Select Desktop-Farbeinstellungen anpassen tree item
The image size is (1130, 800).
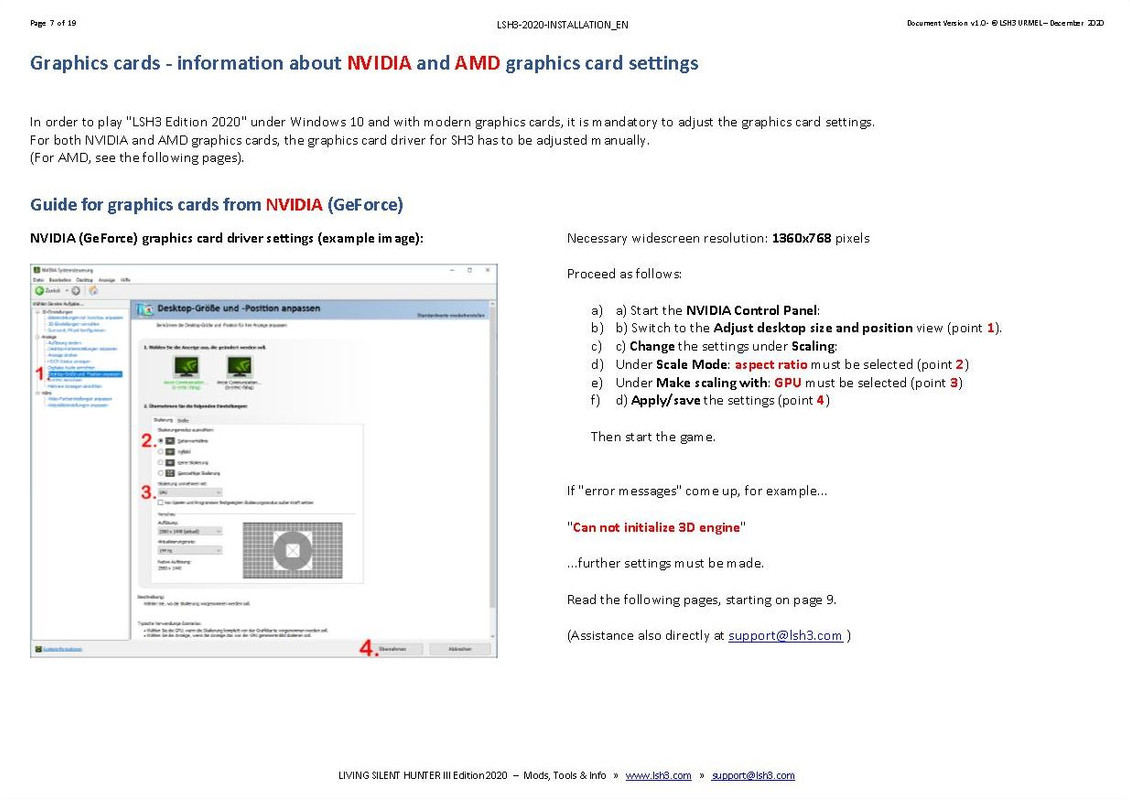pyautogui.click(x=83, y=349)
